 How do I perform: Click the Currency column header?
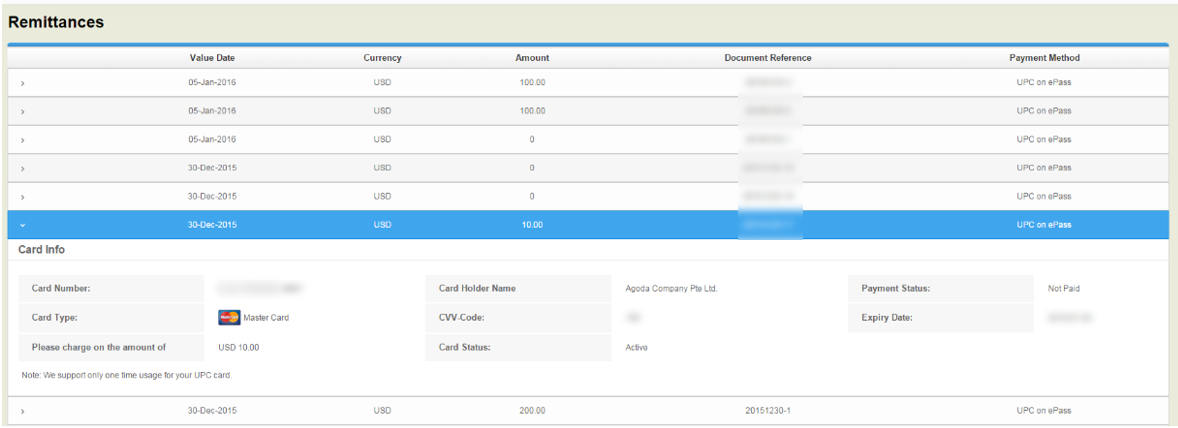coord(382,58)
